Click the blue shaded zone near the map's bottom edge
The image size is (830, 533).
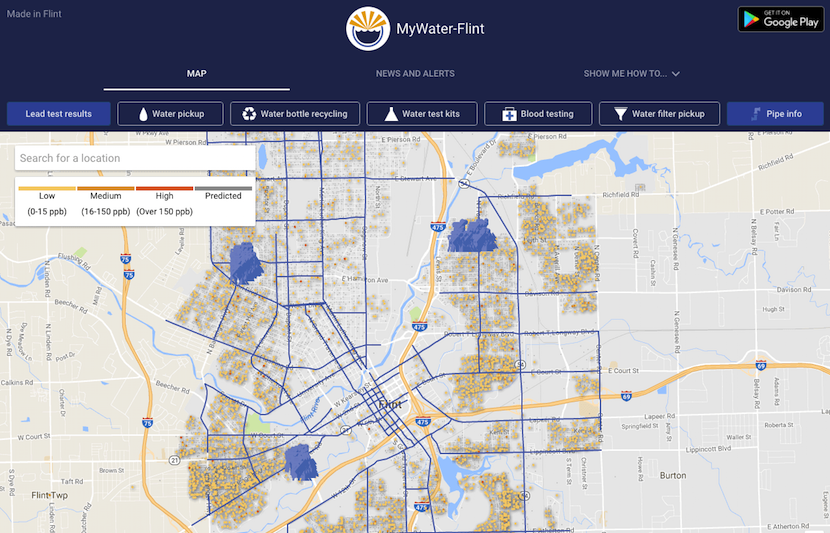point(300,462)
